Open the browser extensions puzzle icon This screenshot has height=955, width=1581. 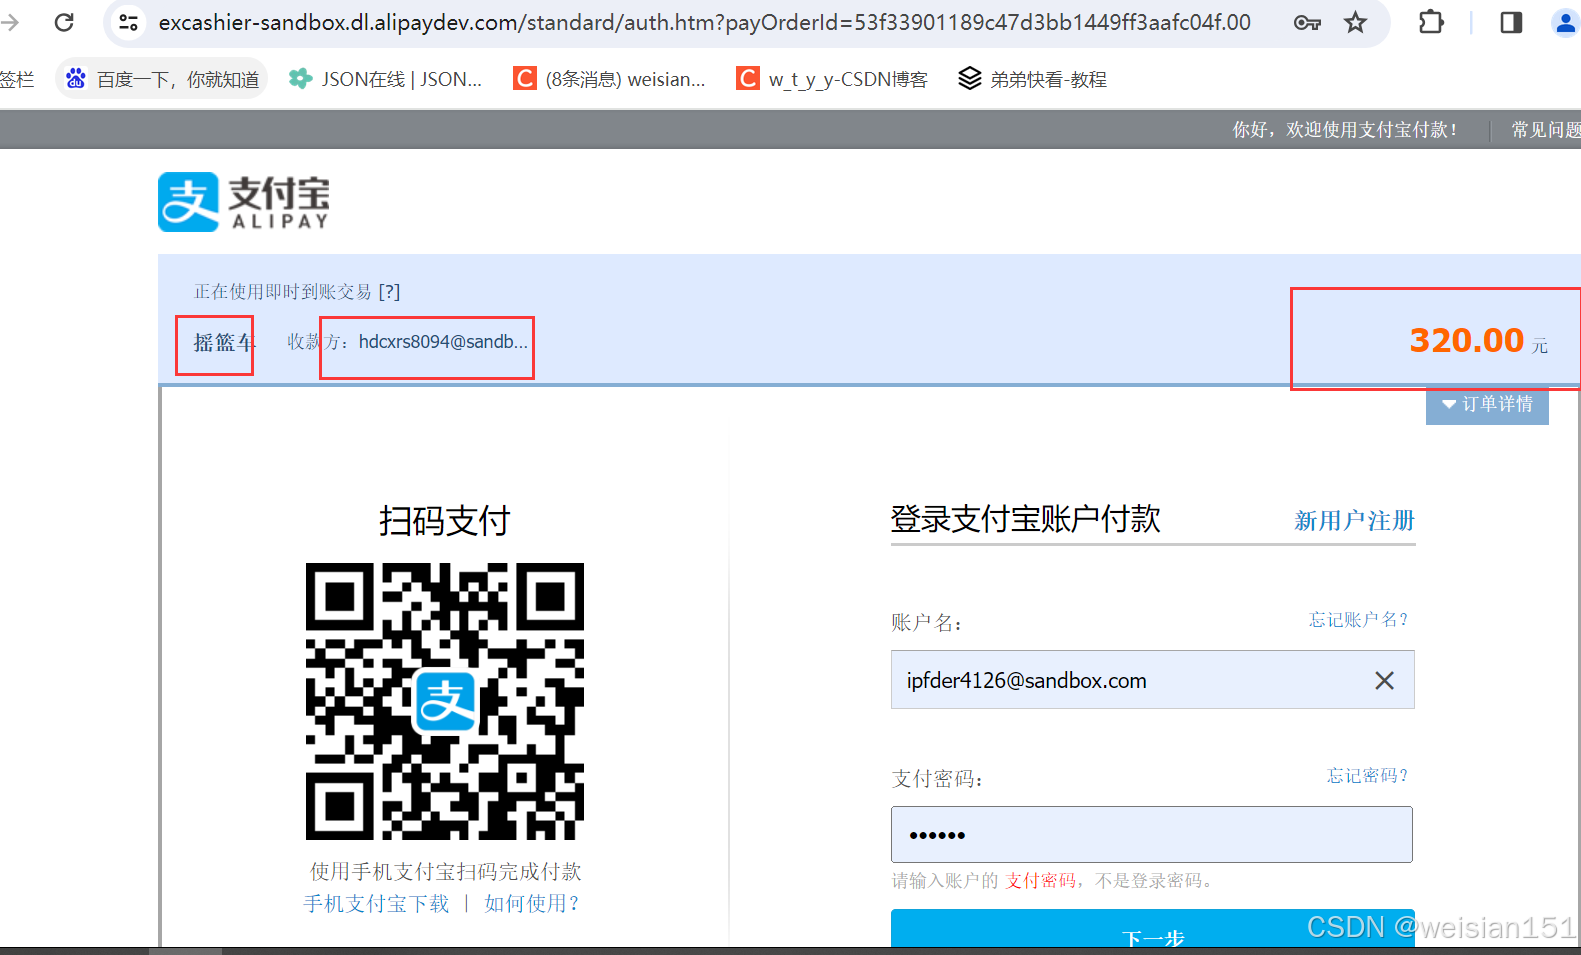point(1431,22)
